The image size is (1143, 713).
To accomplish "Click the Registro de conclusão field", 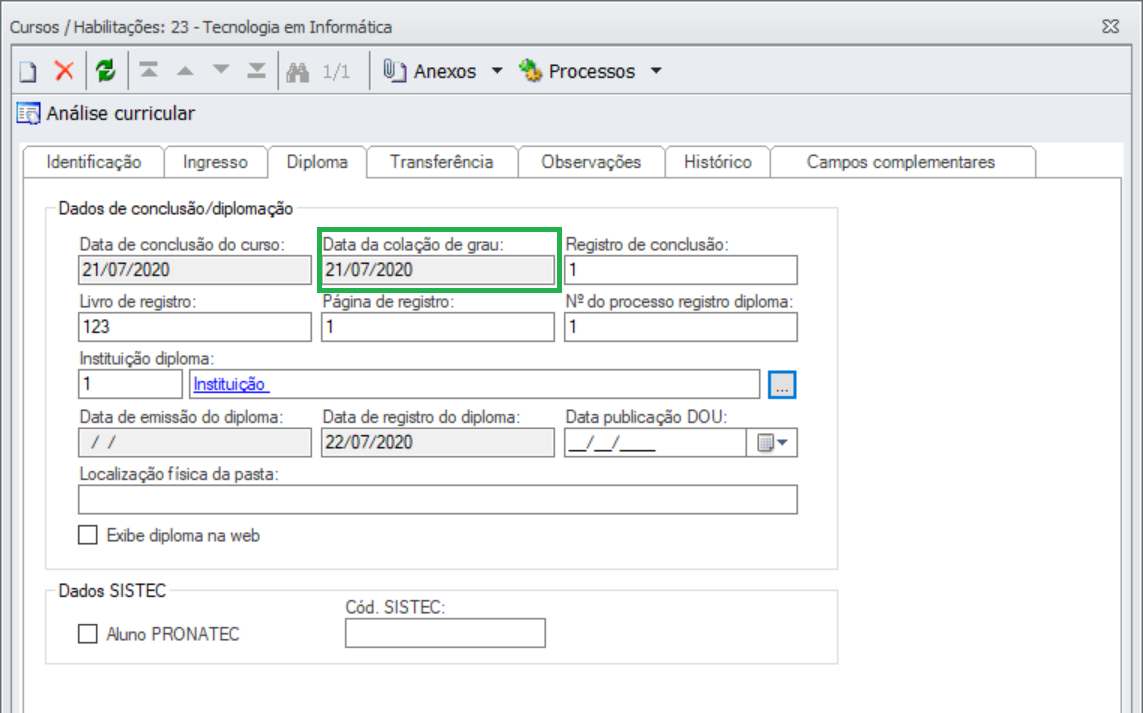I will pos(681,270).
